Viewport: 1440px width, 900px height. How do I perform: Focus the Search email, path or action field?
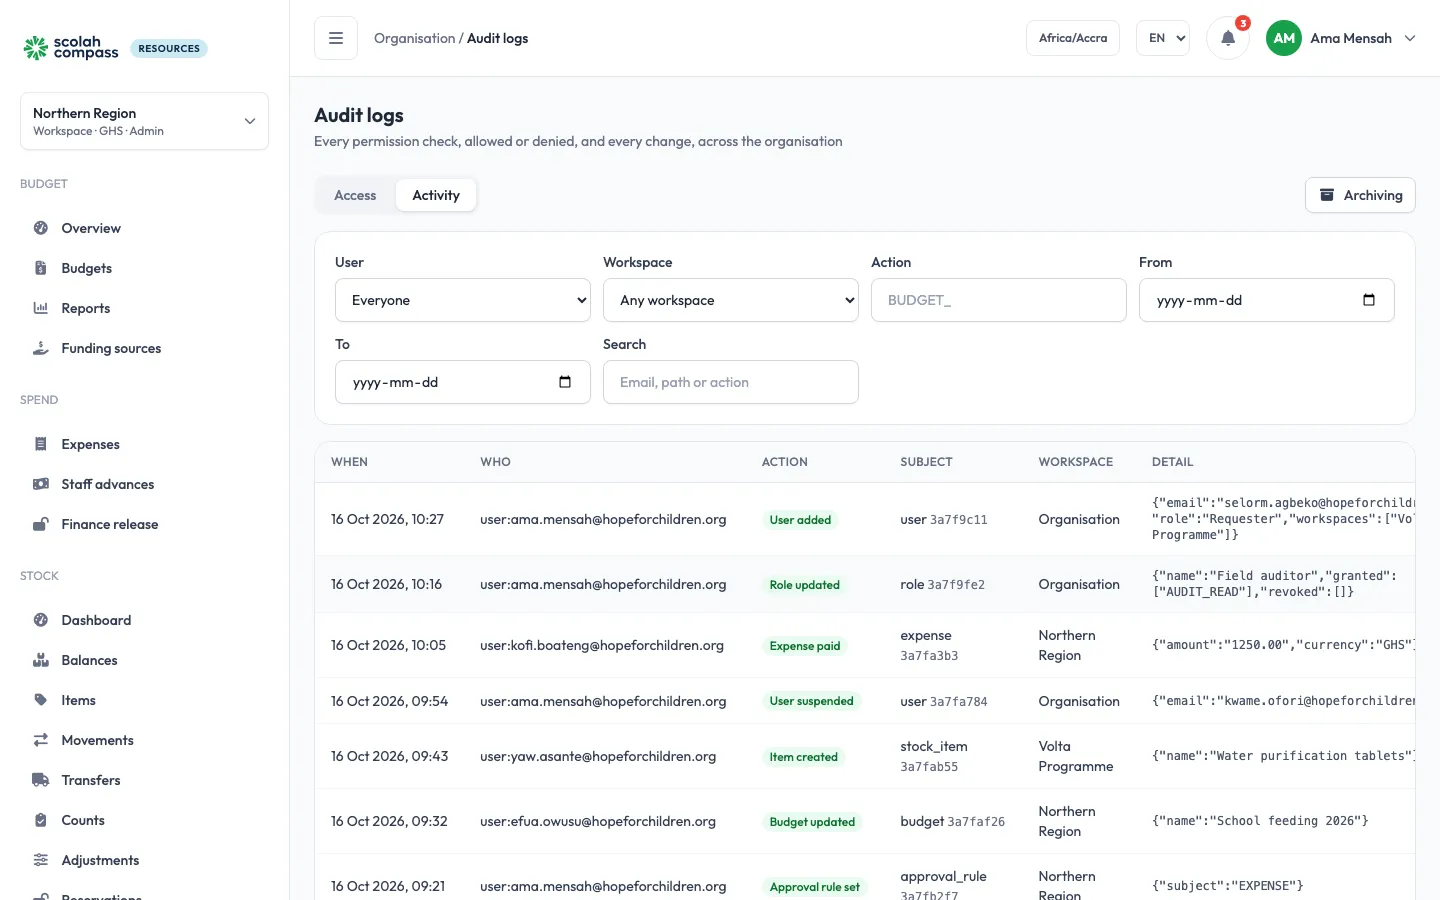(731, 382)
